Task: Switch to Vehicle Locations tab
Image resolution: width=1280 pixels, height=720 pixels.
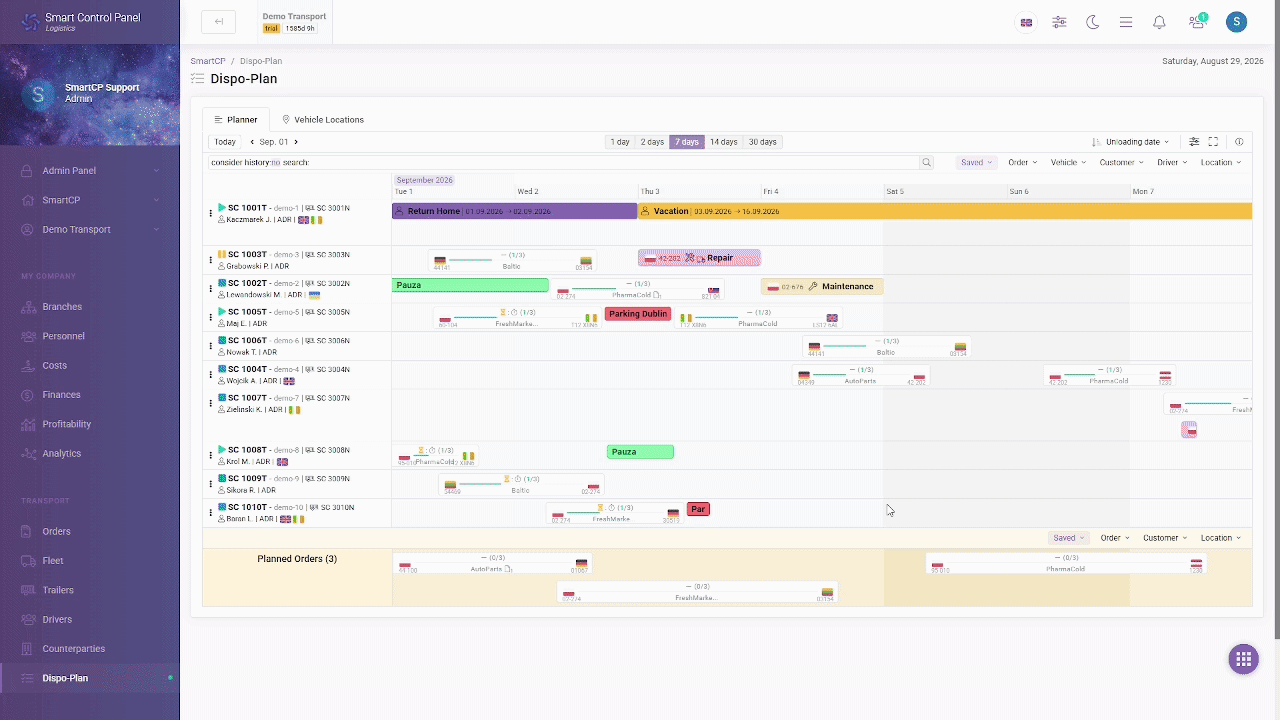Action: tap(322, 120)
